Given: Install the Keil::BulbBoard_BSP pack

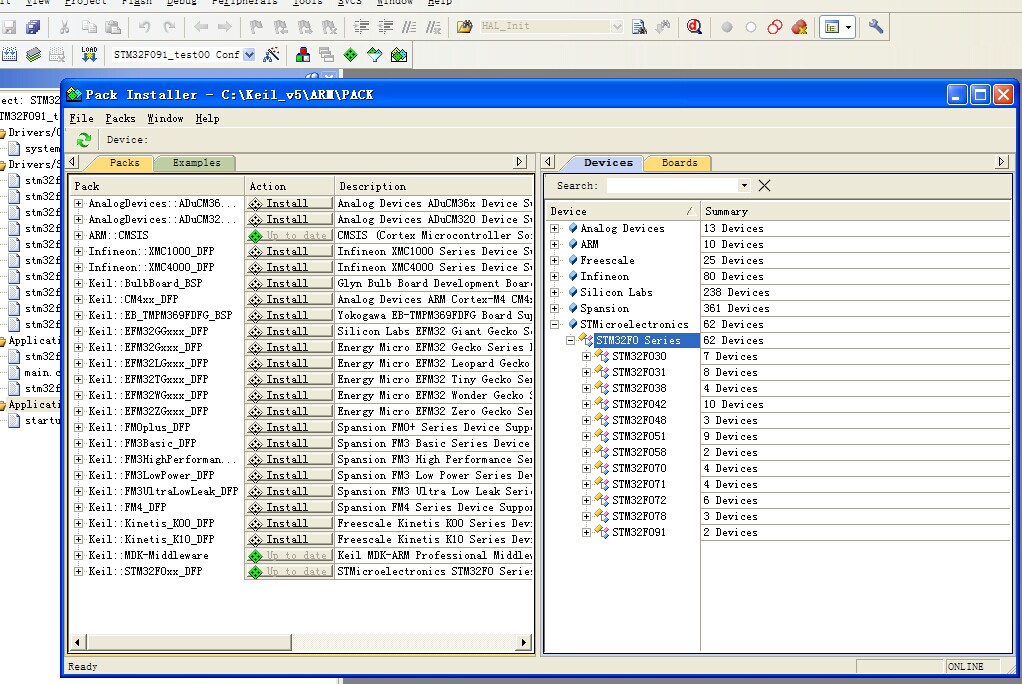Looking at the screenshot, I should click(x=290, y=284).
